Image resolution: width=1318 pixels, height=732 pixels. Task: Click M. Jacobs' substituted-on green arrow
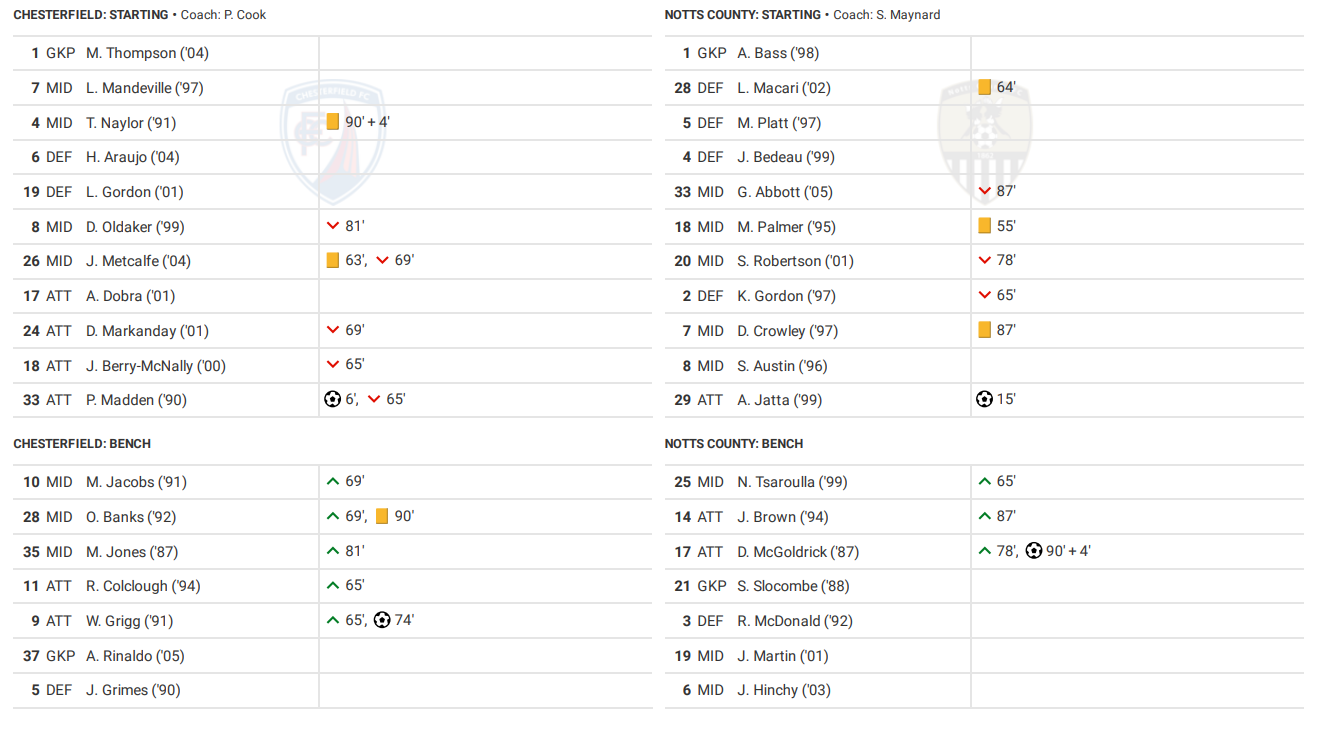click(333, 481)
